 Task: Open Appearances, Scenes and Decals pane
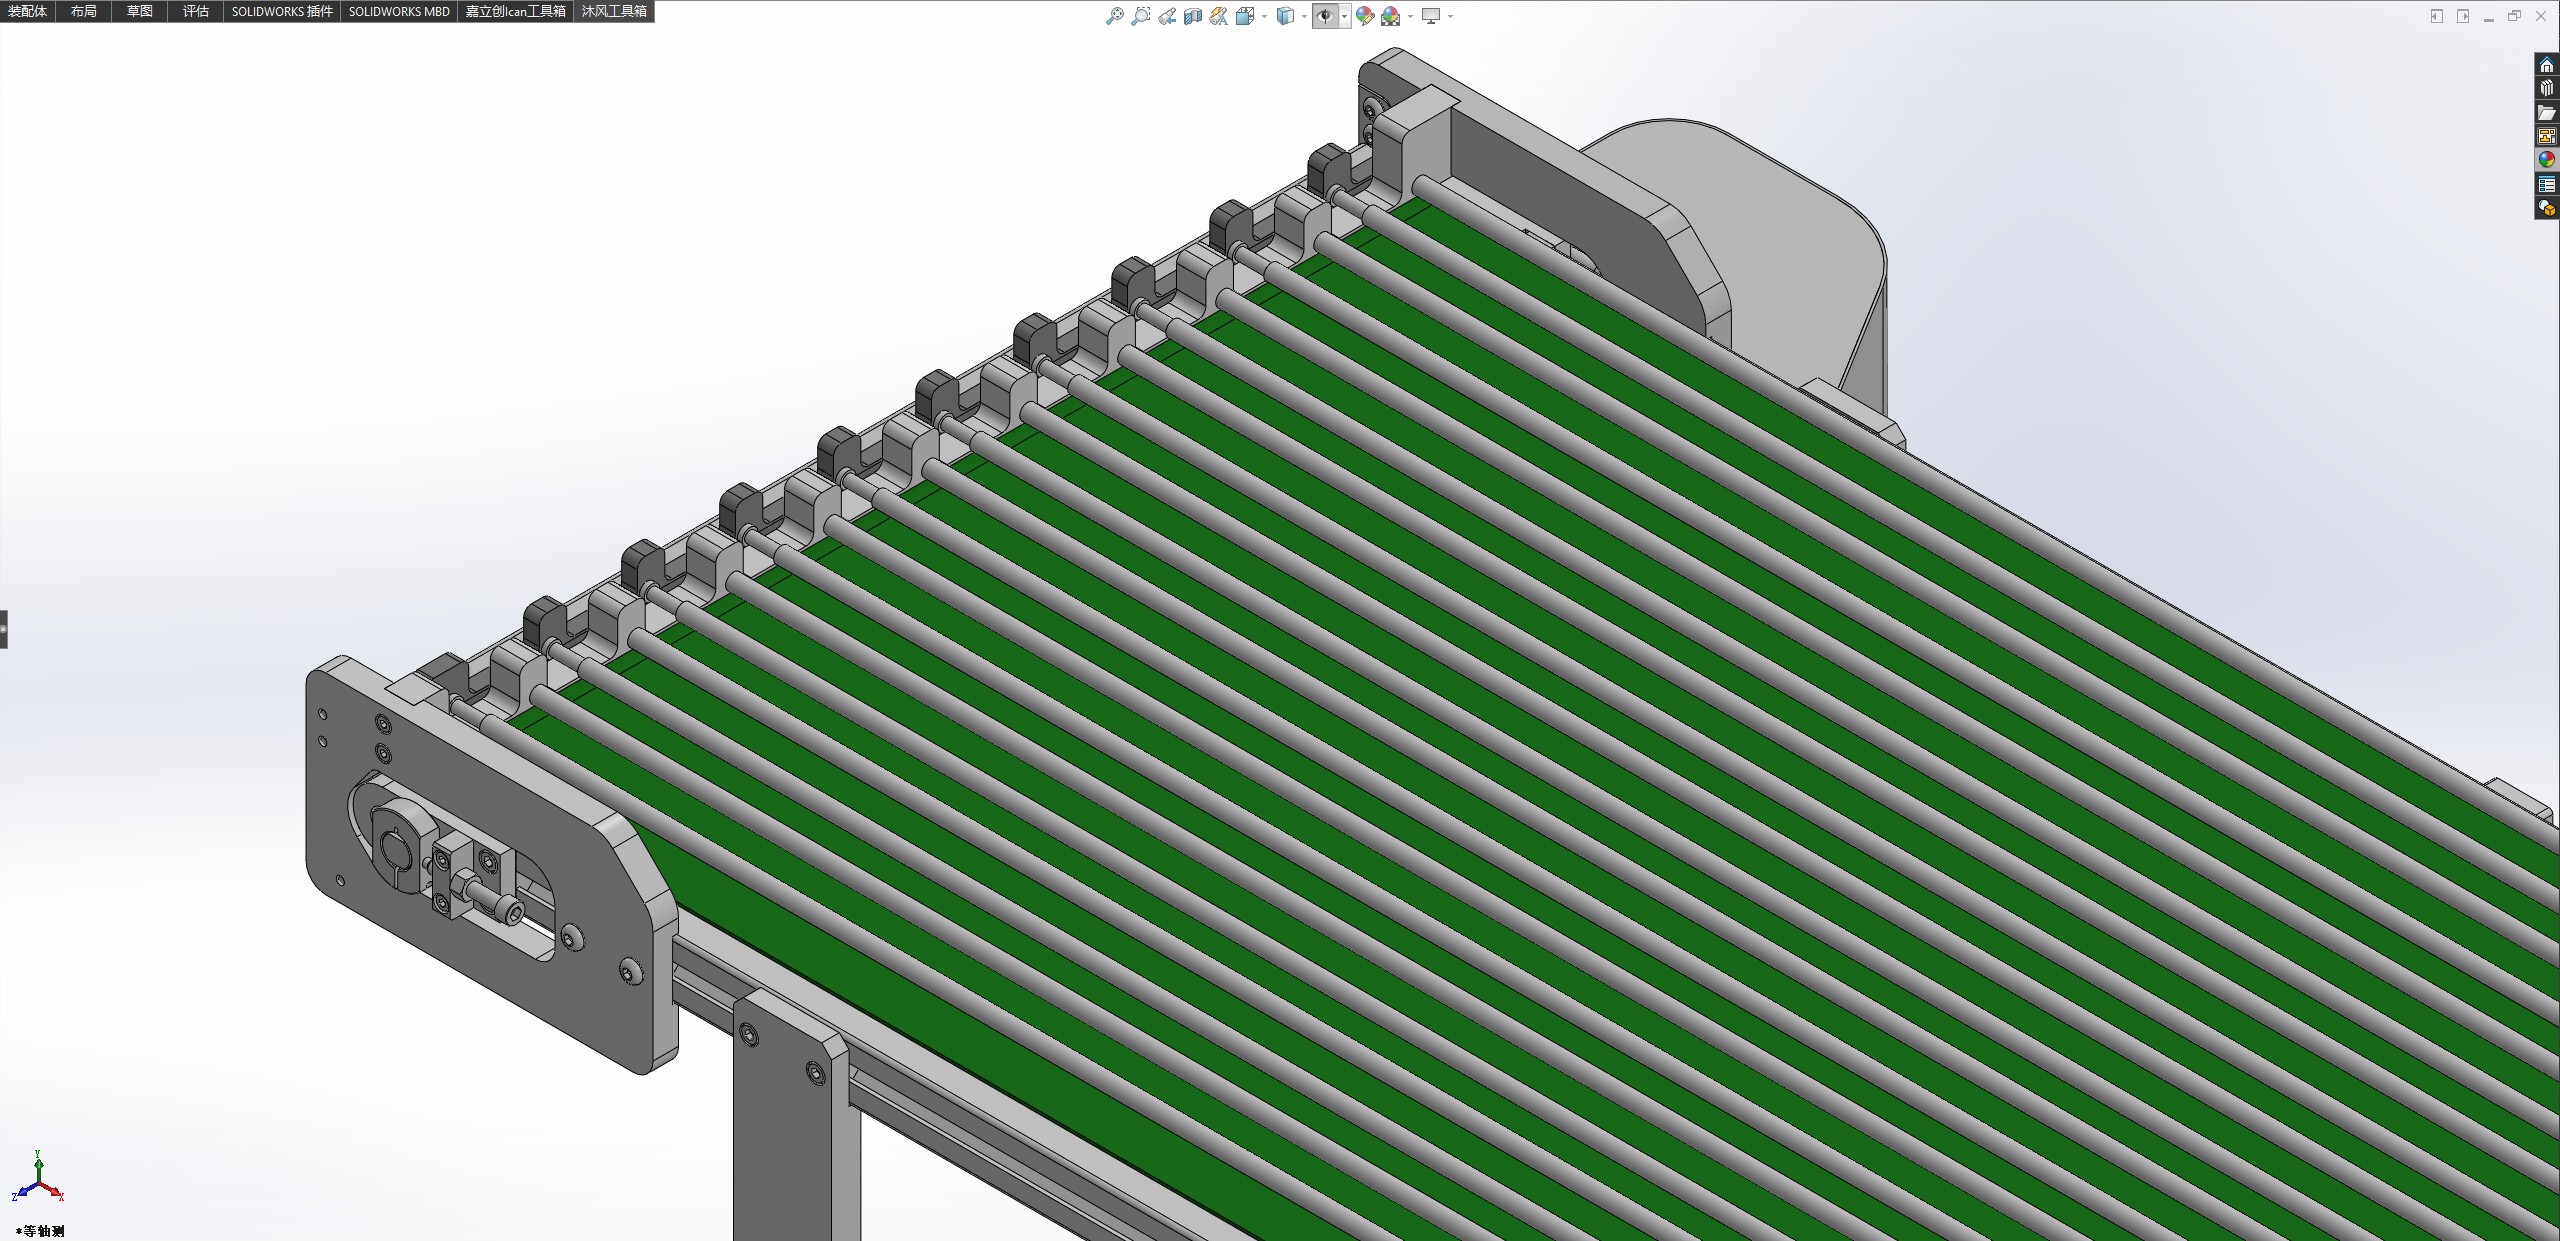2546,160
